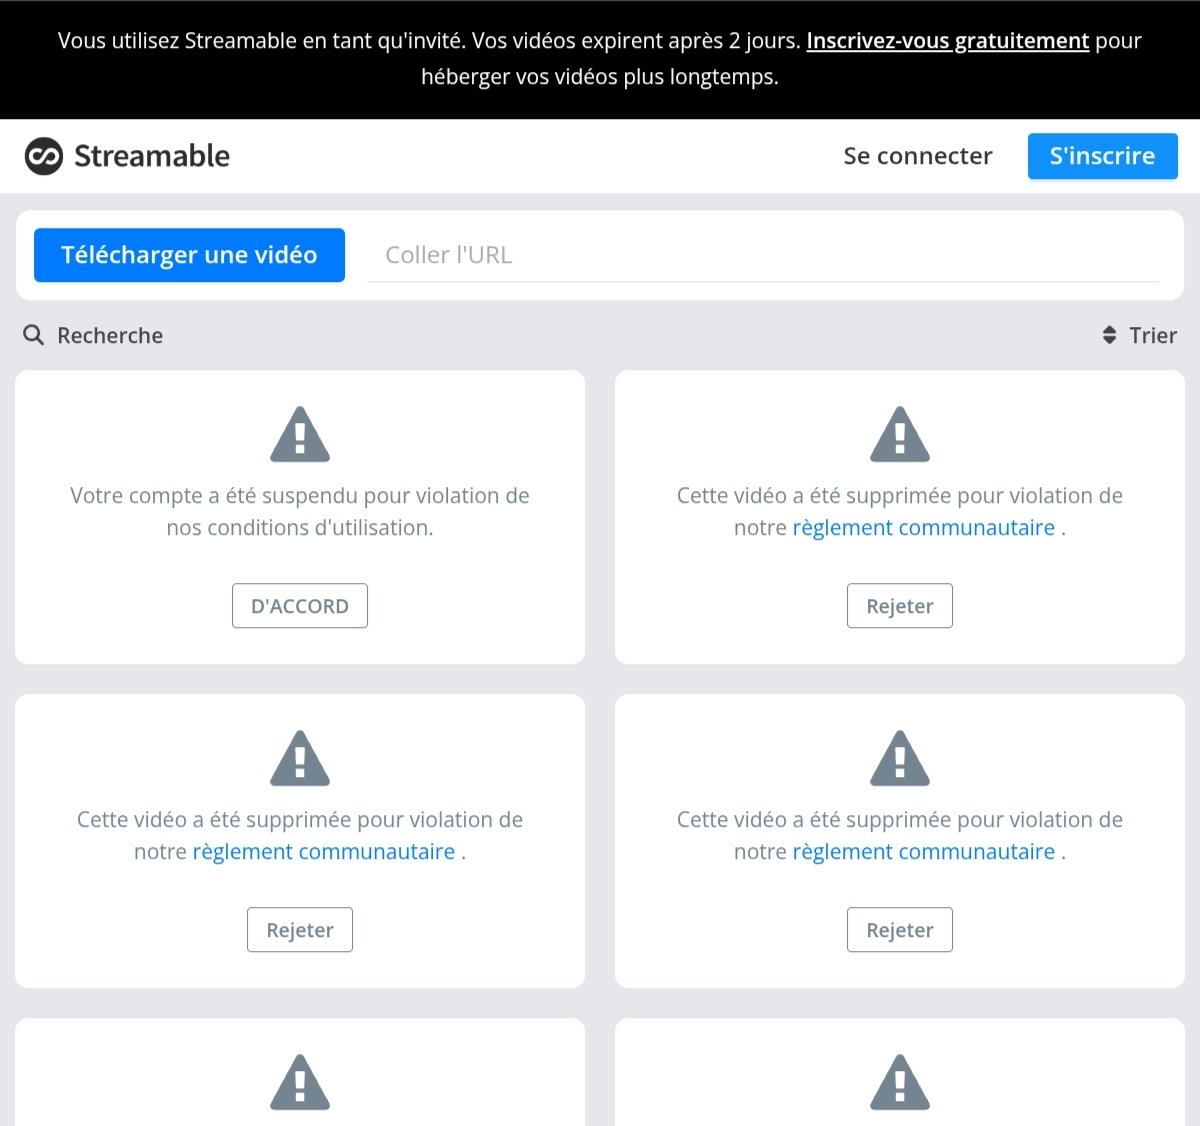Focus the Coller l'URL input field
This screenshot has height=1126, width=1200.
click(x=762, y=255)
